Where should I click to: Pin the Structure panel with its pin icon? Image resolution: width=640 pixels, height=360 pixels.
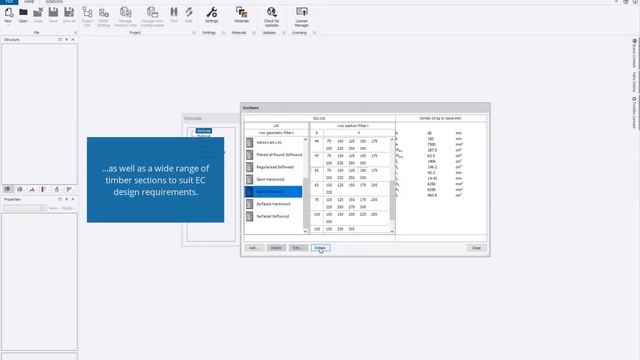tap(67, 40)
